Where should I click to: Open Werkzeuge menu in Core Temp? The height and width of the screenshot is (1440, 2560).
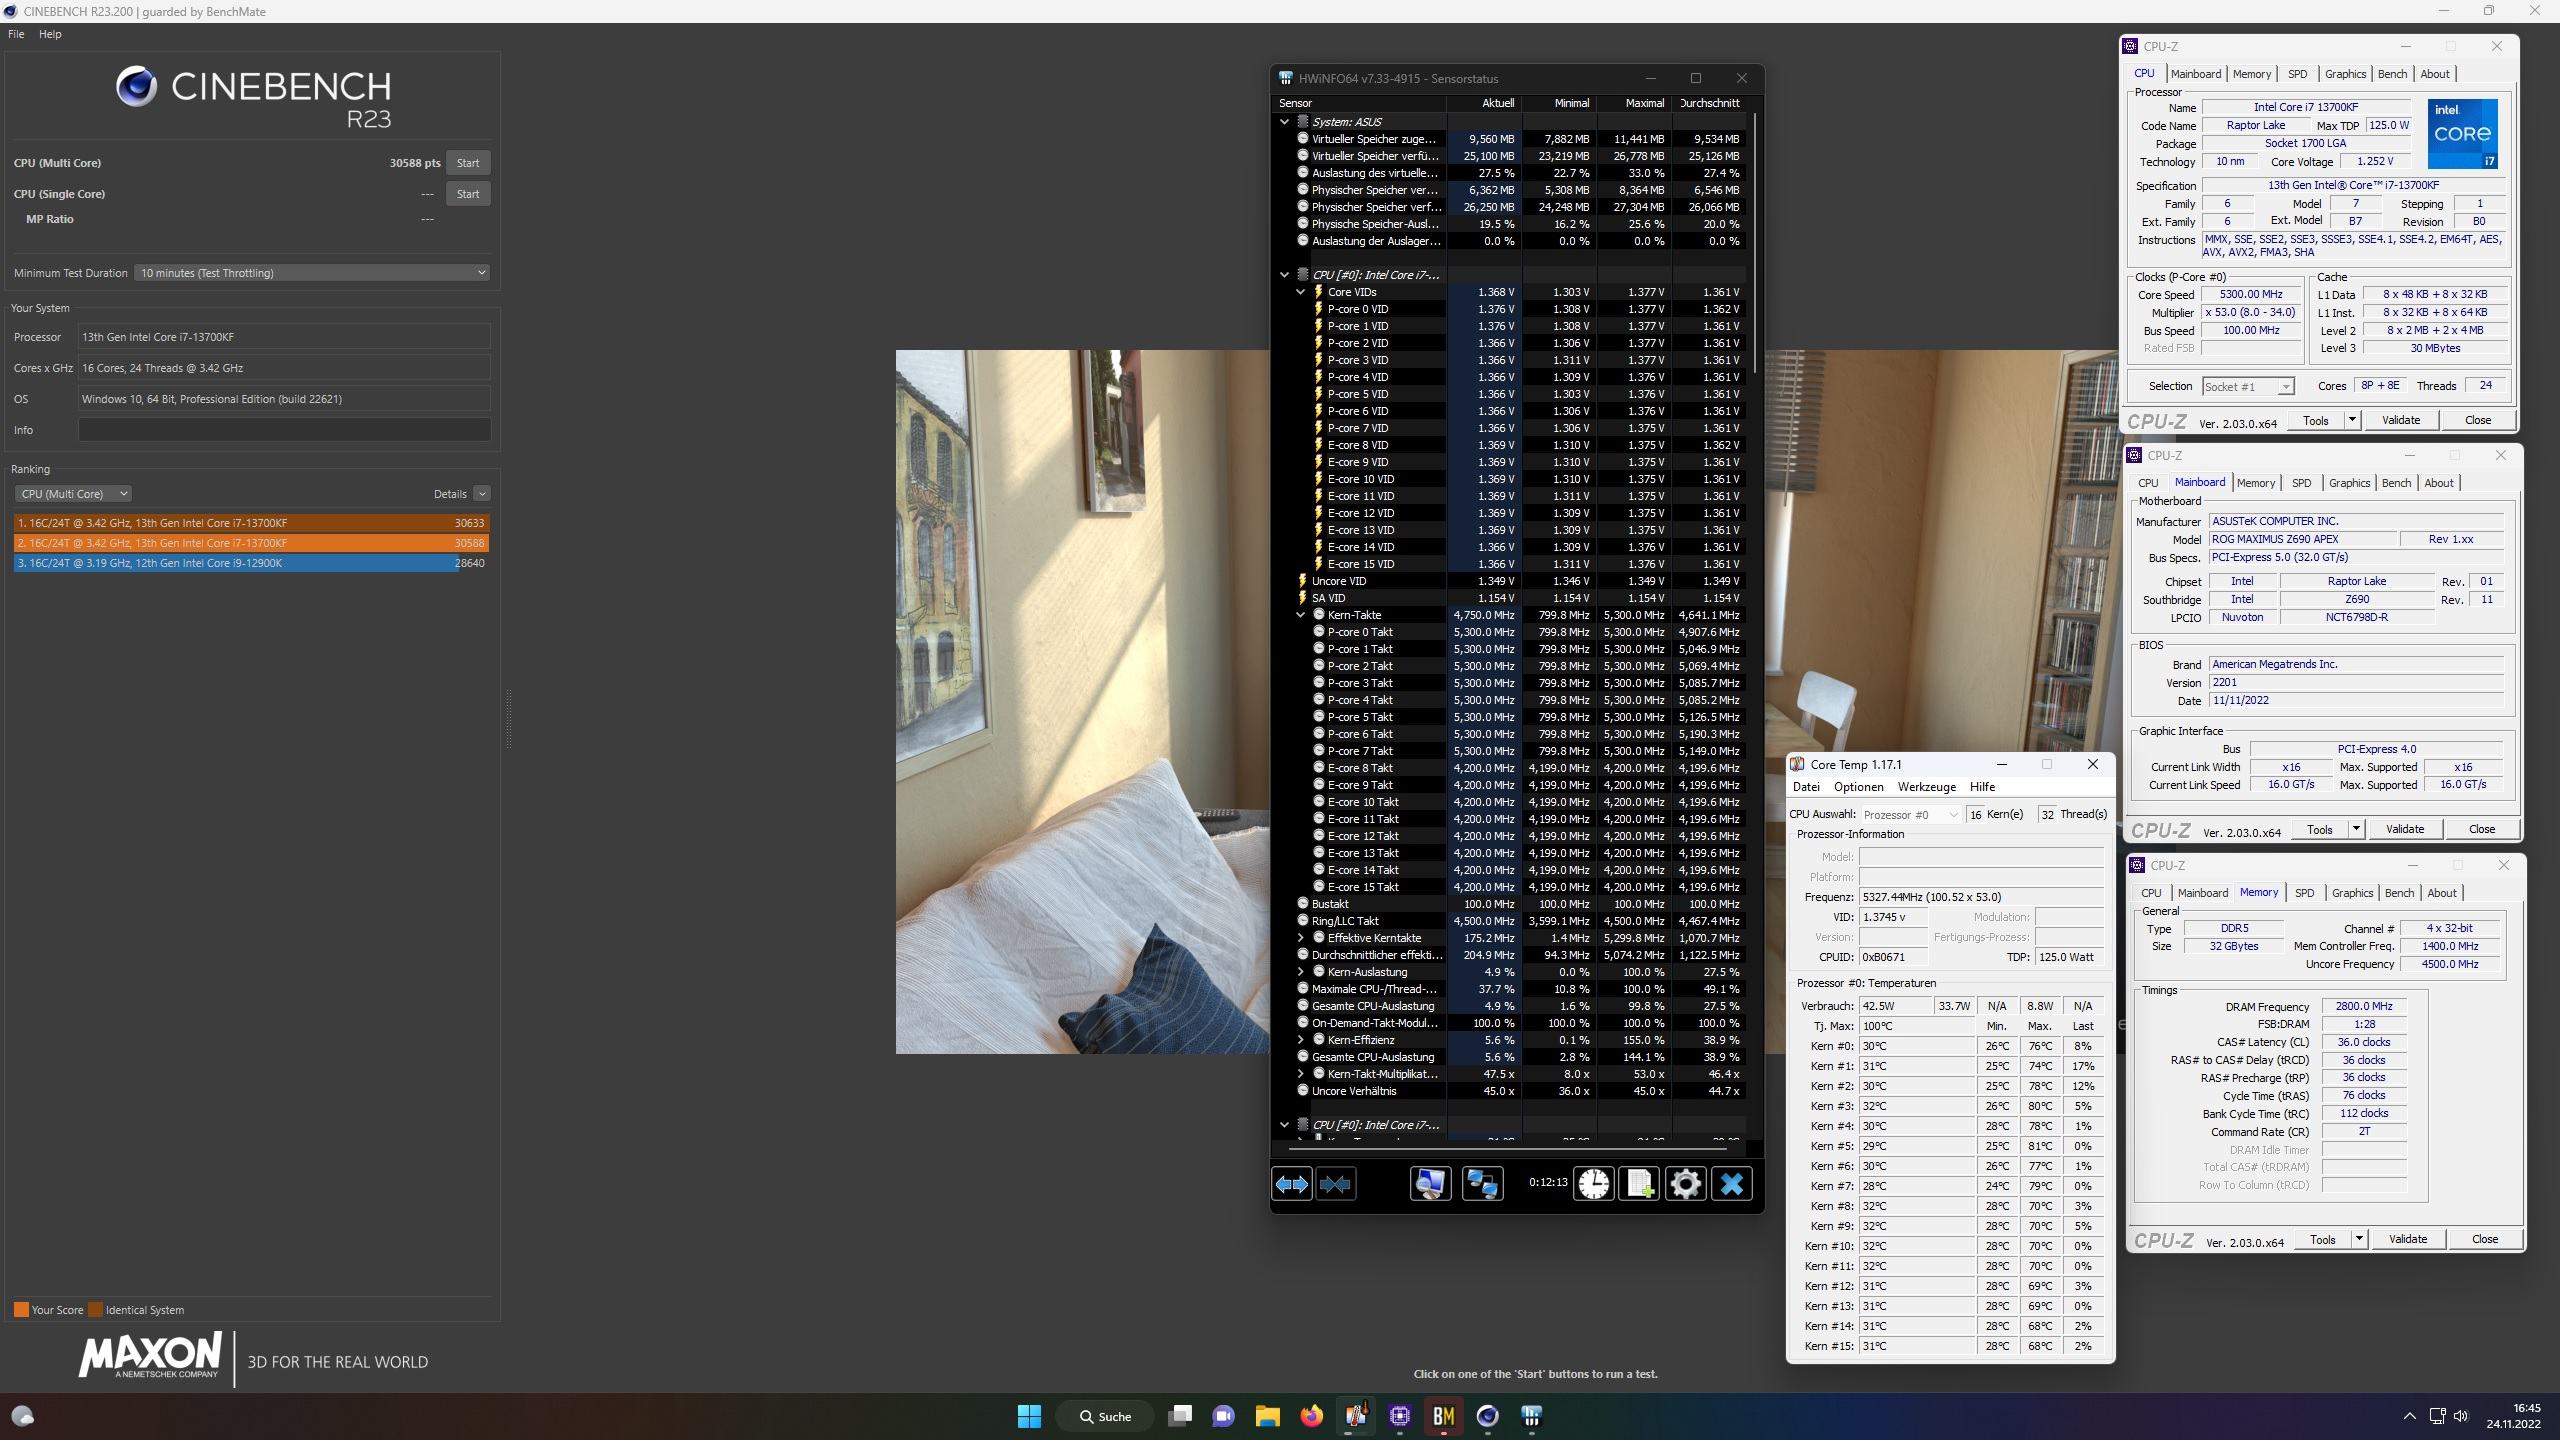1926,787
